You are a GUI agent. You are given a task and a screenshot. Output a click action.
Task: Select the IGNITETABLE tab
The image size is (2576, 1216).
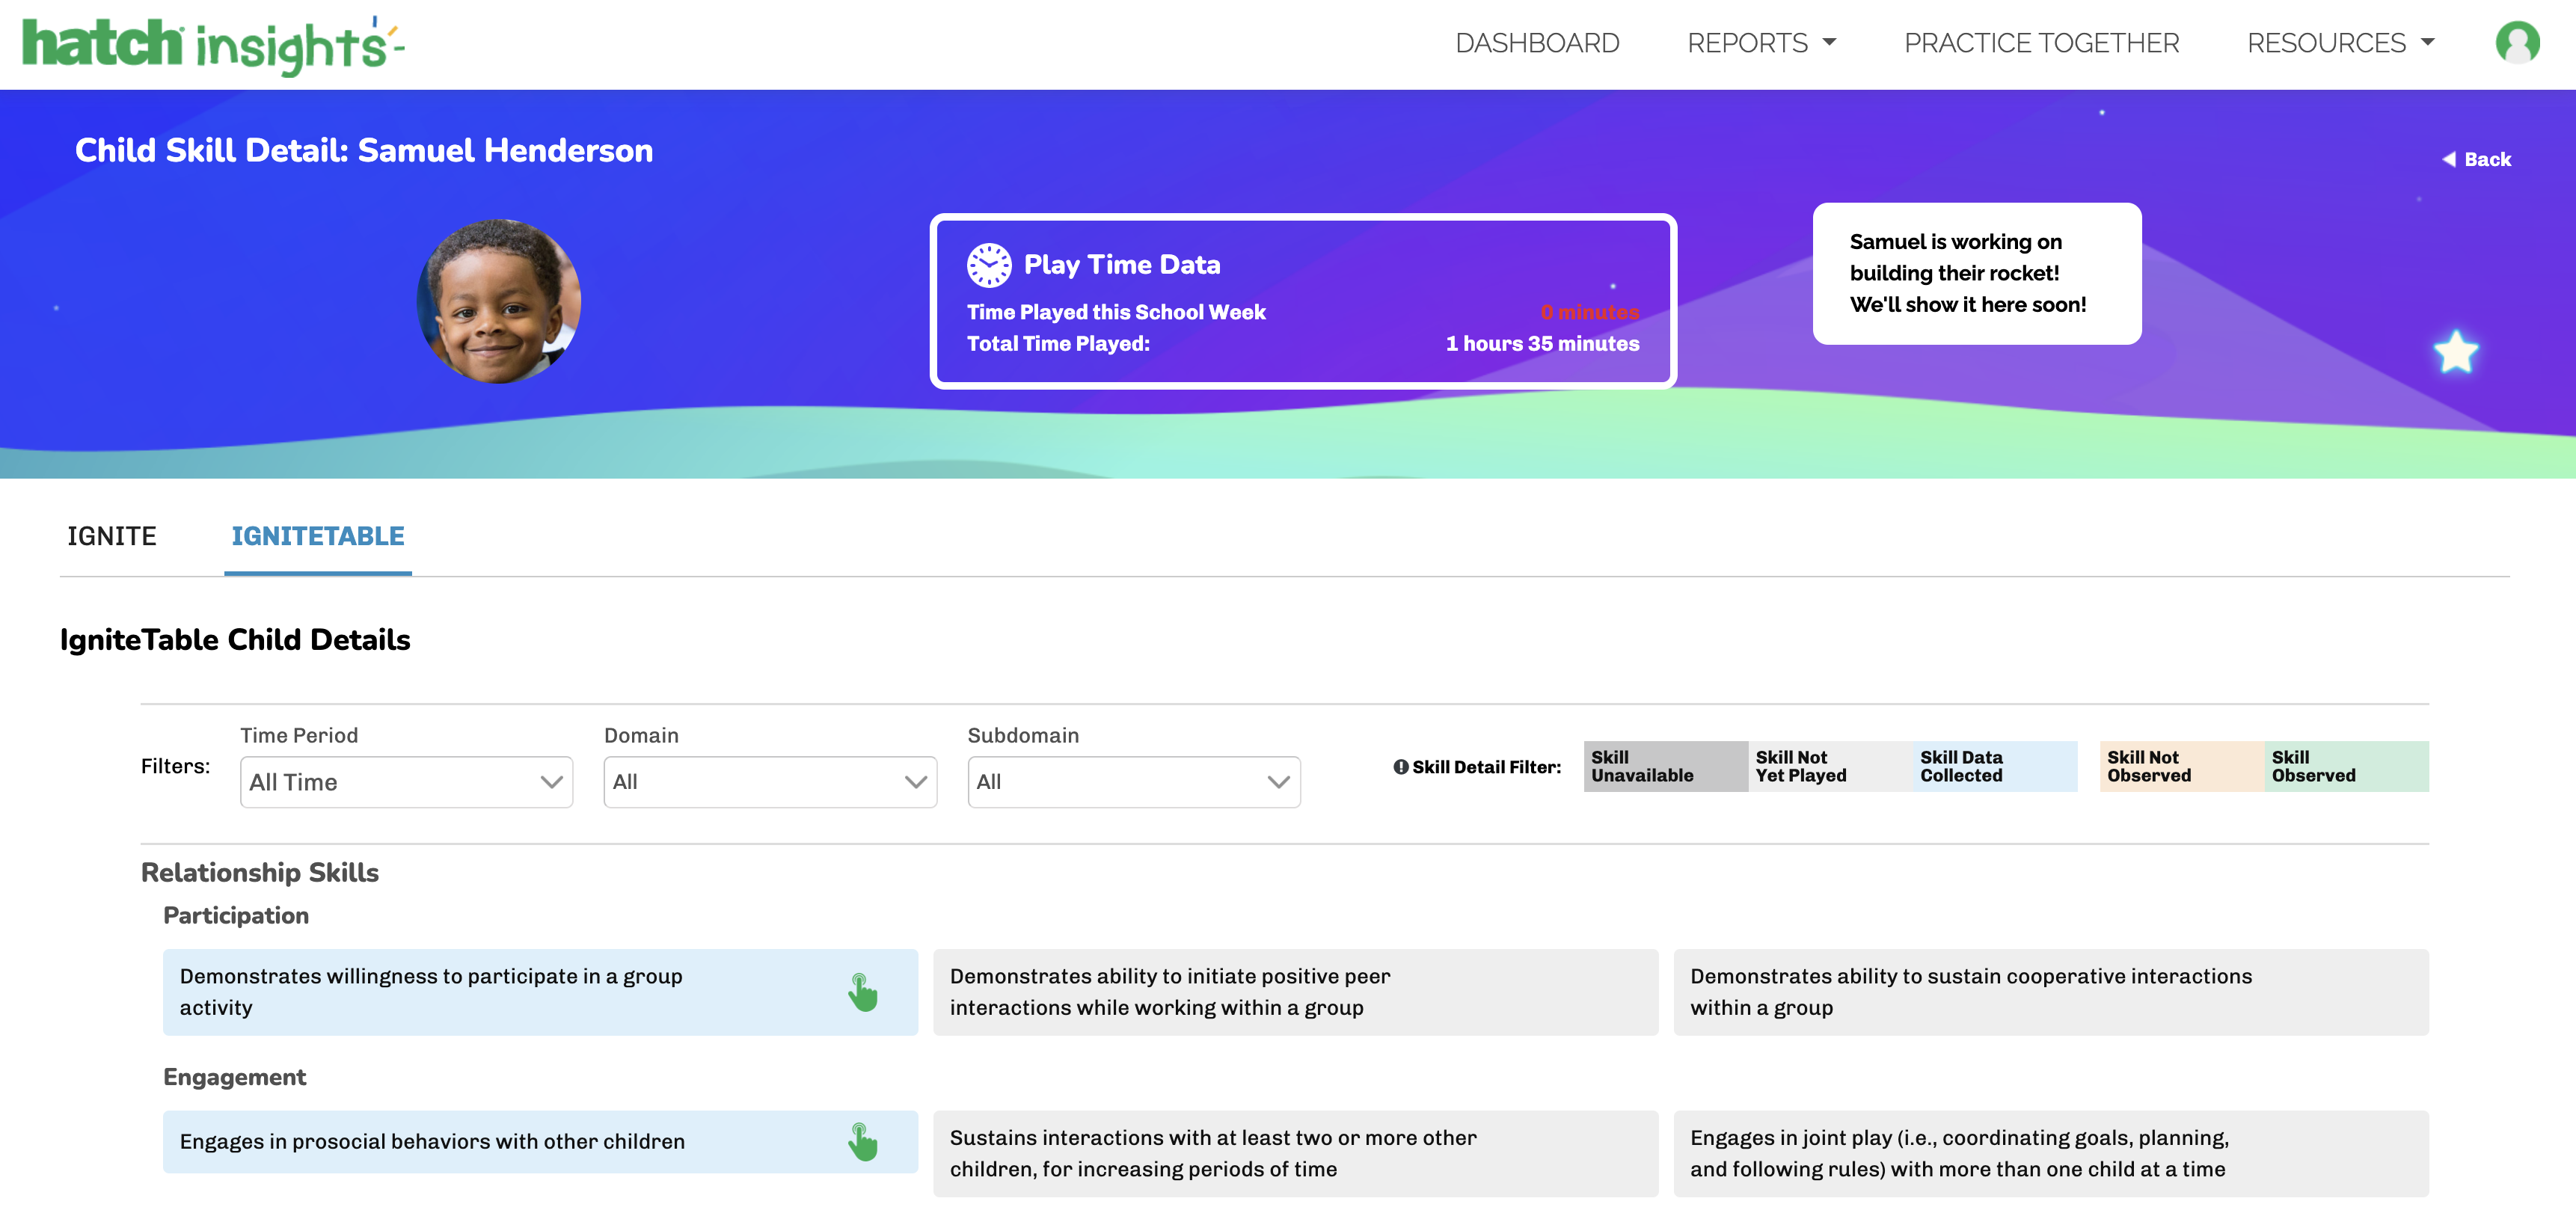318,537
